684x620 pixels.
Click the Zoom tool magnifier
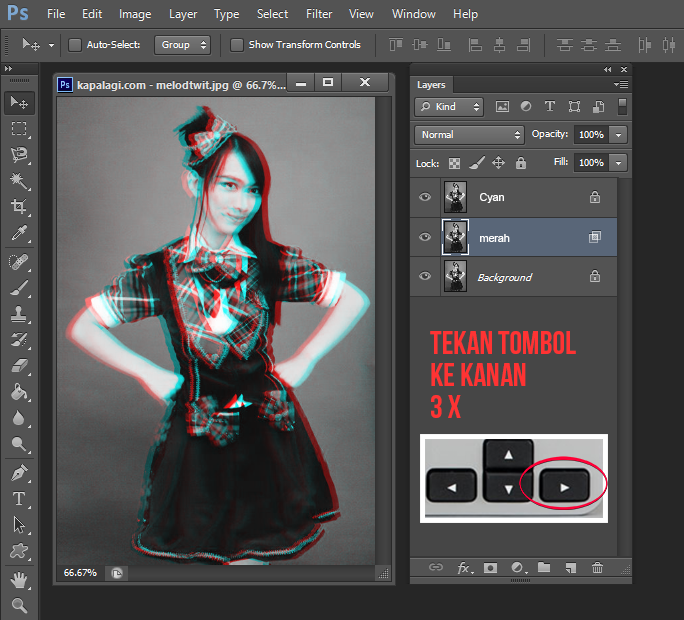click(x=19, y=605)
